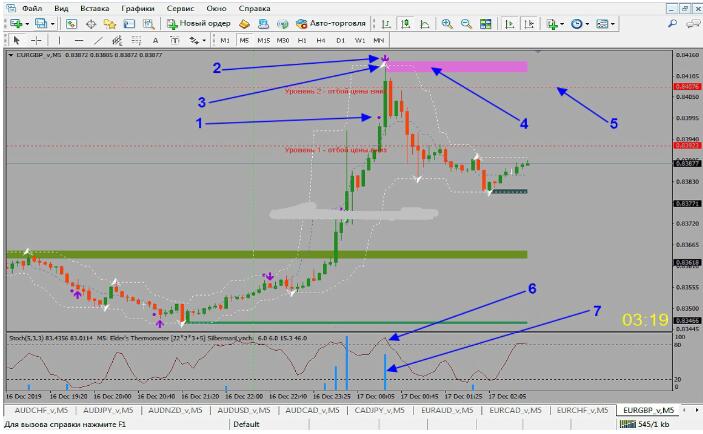Expand the New Chart dropdown arrow
The height and width of the screenshot is (434, 703).
click(x=27, y=24)
